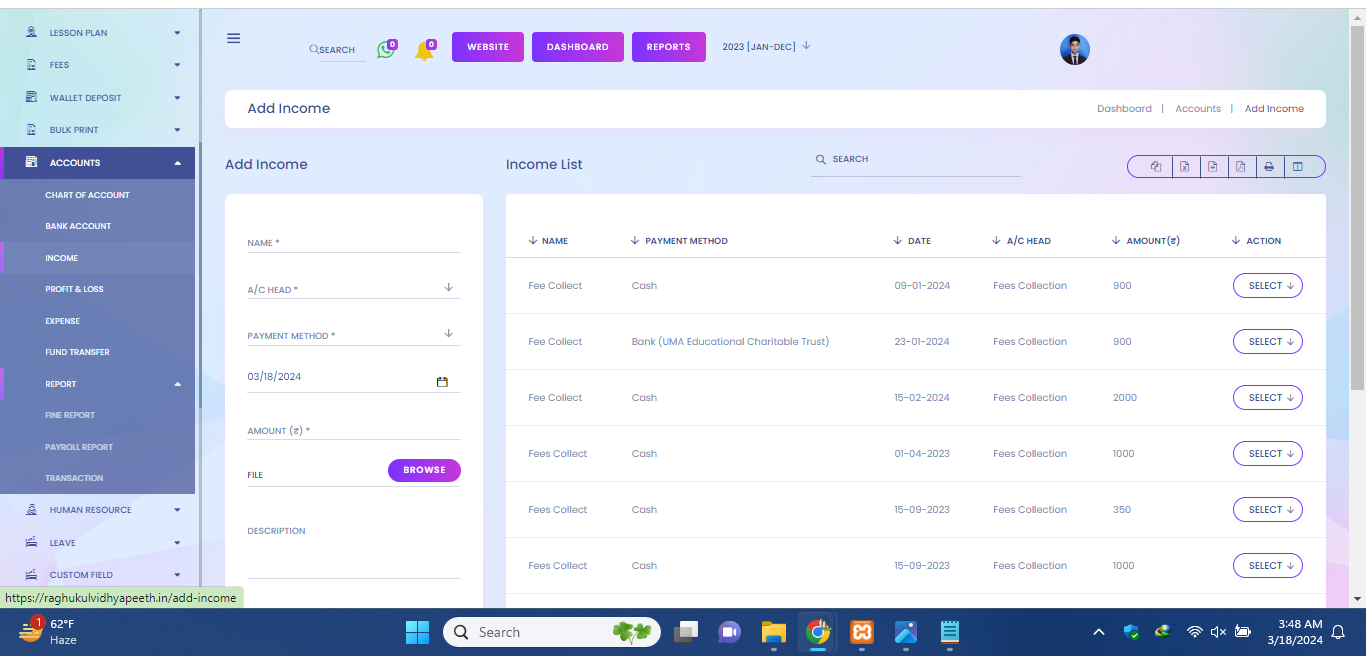Open the date picker calendar icon
Screen dimensions: 1366x656
[x=442, y=382]
